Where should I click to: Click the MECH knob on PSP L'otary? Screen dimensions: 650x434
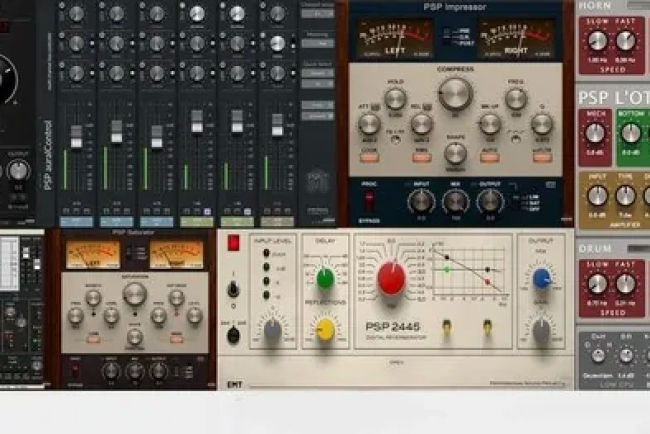click(595, 133)
